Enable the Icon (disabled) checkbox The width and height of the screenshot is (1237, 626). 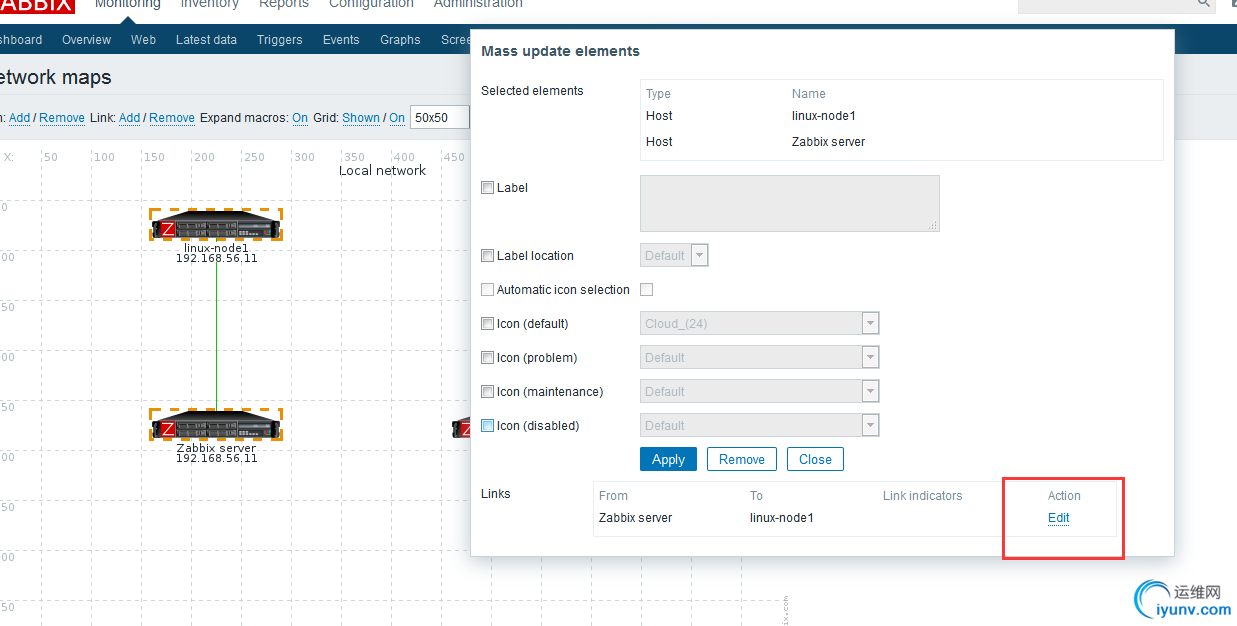pyautogui.click(x=488, y=426)
